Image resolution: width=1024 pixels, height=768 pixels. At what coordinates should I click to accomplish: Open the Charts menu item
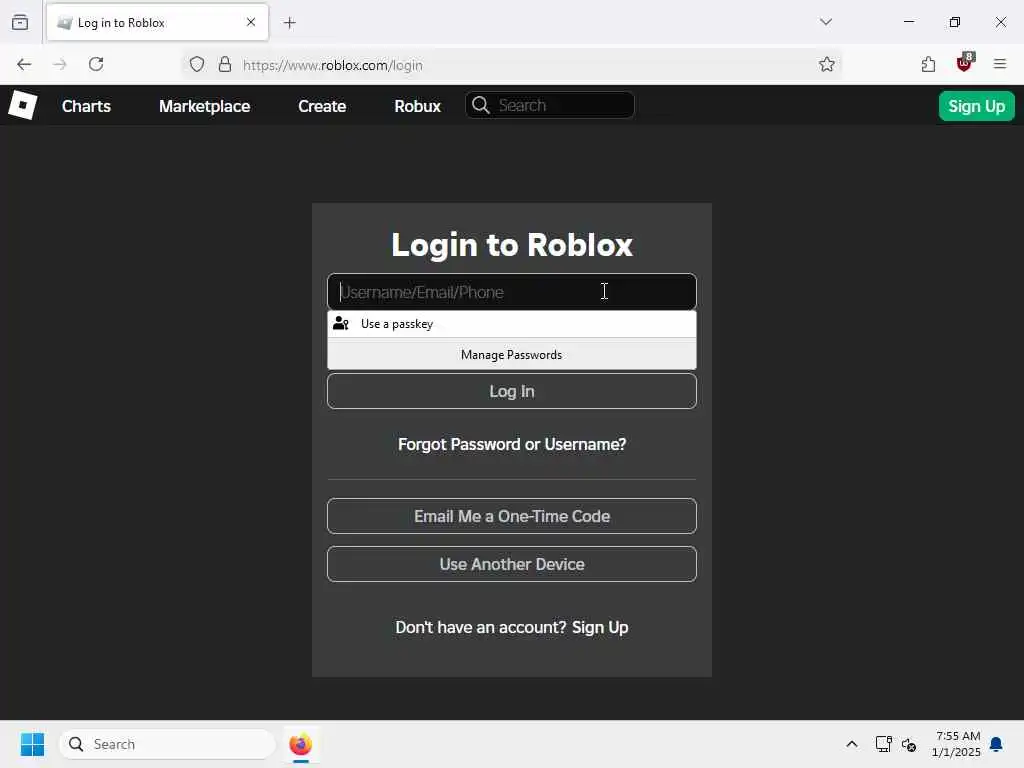point(86,106)
